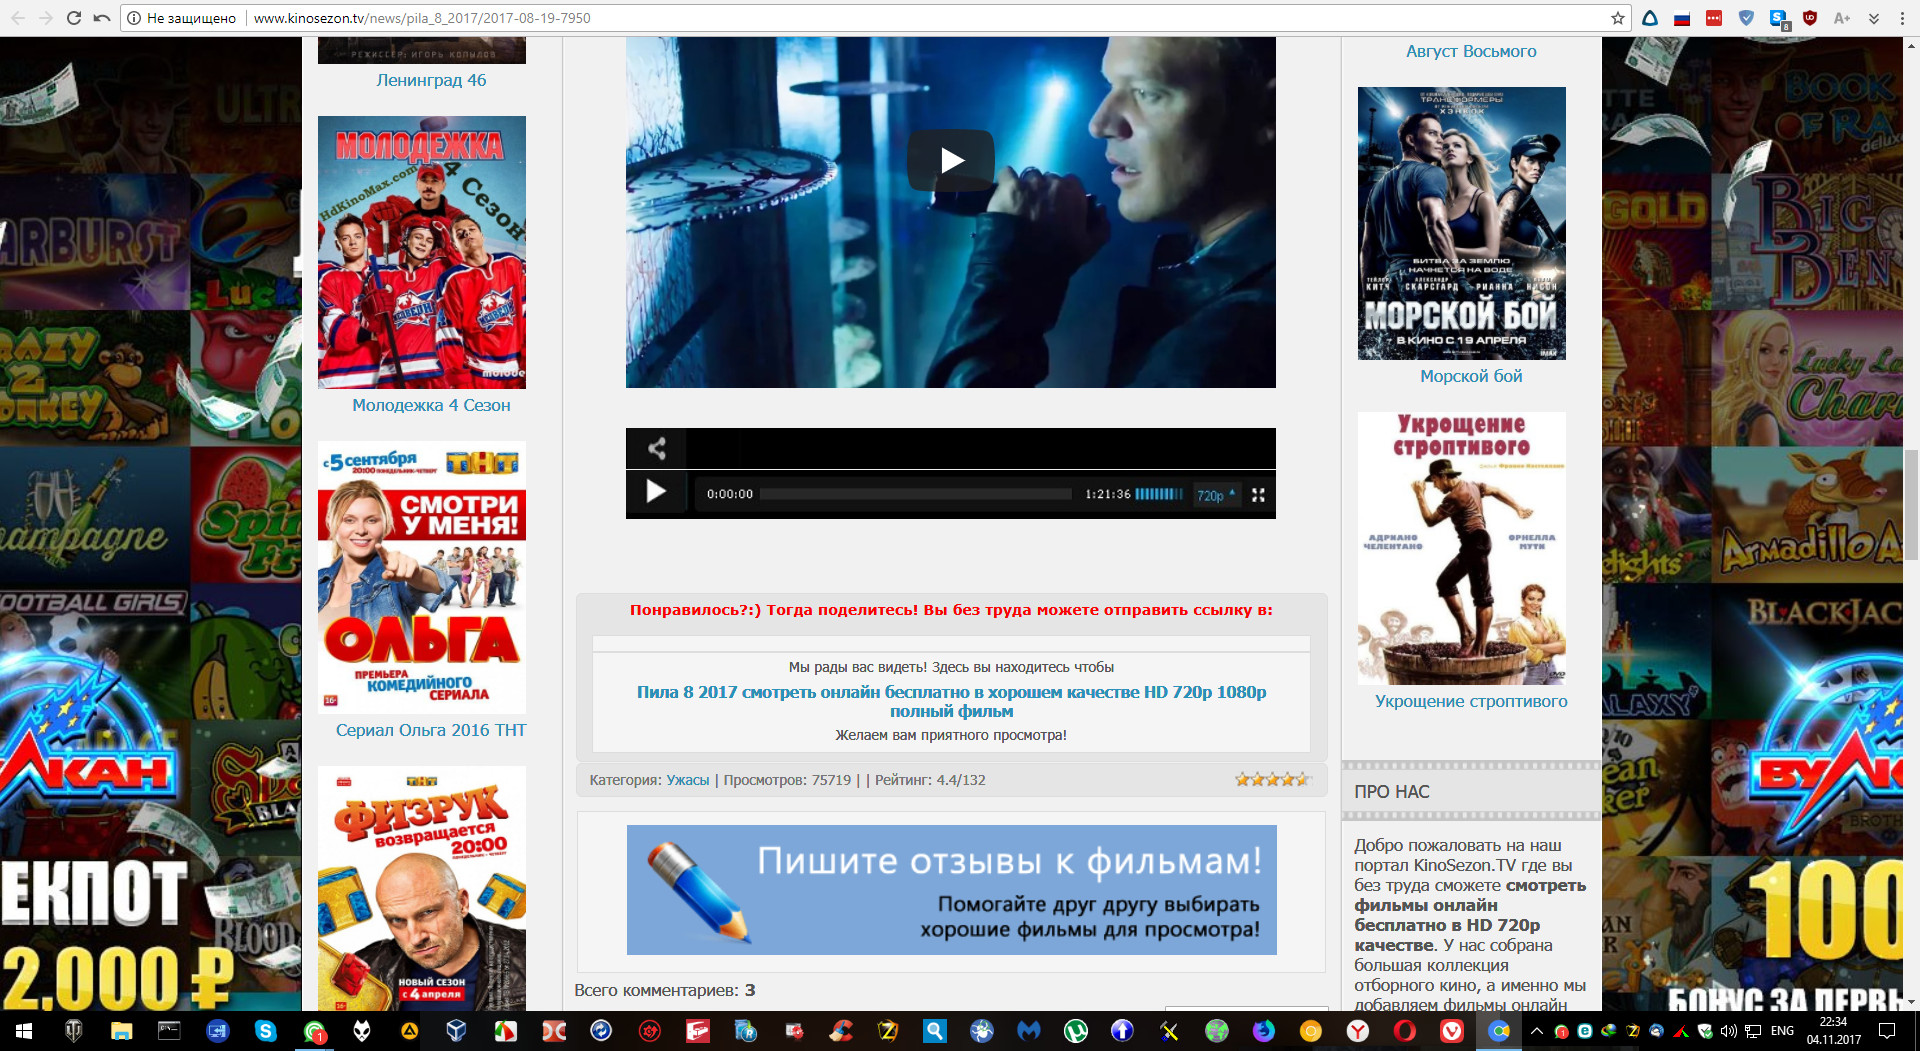The width and height of the screenshot is (1920, 1051).
Task: Enter fullscreen mode in the video player
Action: (1258, 495)
